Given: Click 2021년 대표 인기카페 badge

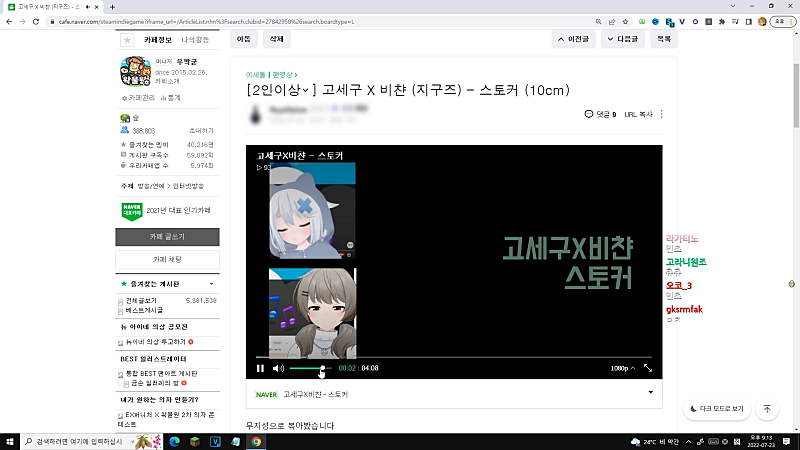Looking at the screenshot, I should 166,211.
